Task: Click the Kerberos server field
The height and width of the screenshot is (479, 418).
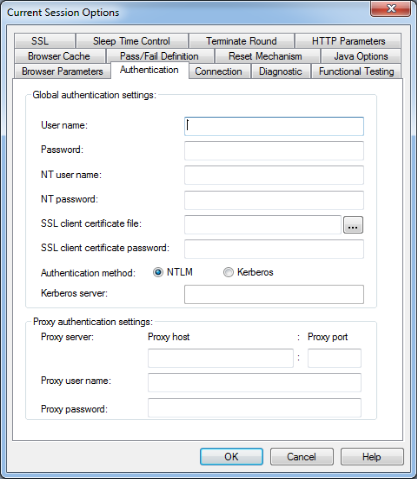Action: 274,294
